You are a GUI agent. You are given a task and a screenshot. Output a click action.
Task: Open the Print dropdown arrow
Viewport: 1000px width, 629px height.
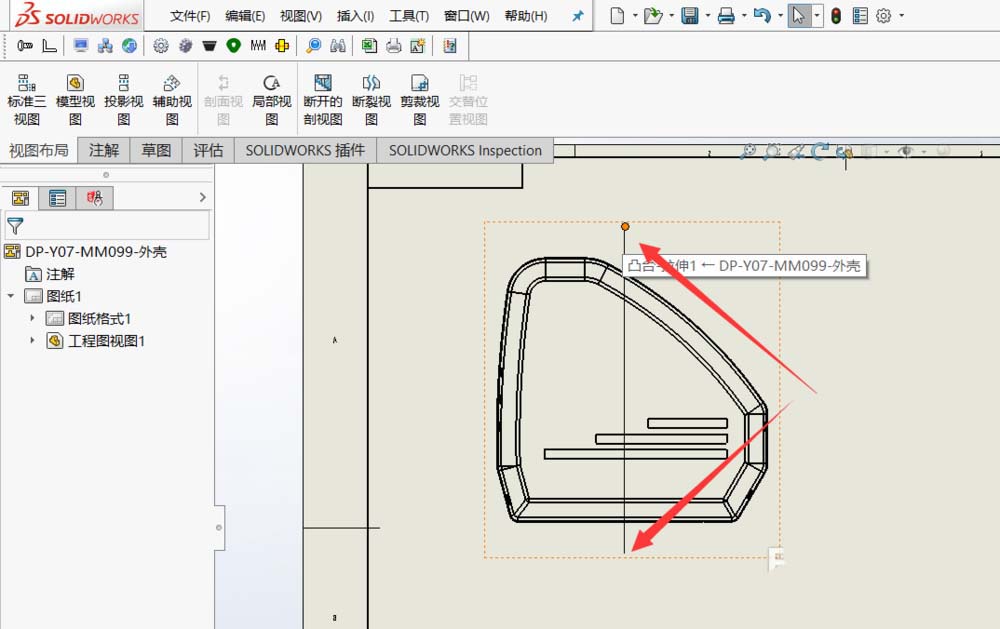pos(744,15)
